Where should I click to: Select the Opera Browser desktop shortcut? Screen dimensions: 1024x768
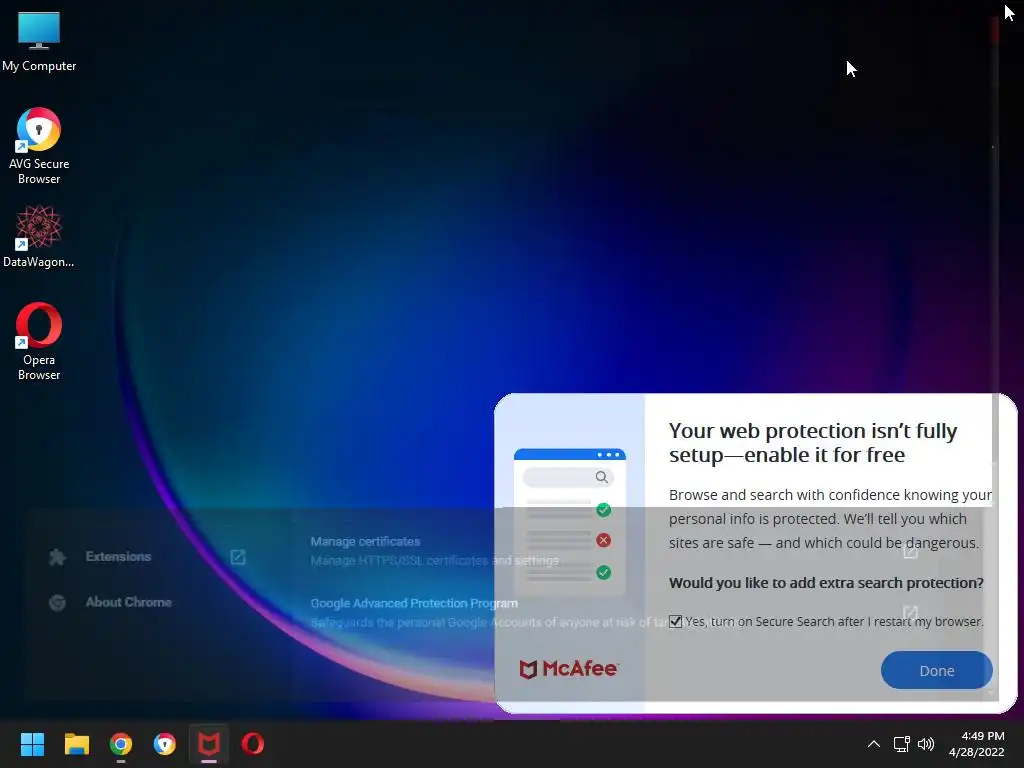tap(39, 342)
